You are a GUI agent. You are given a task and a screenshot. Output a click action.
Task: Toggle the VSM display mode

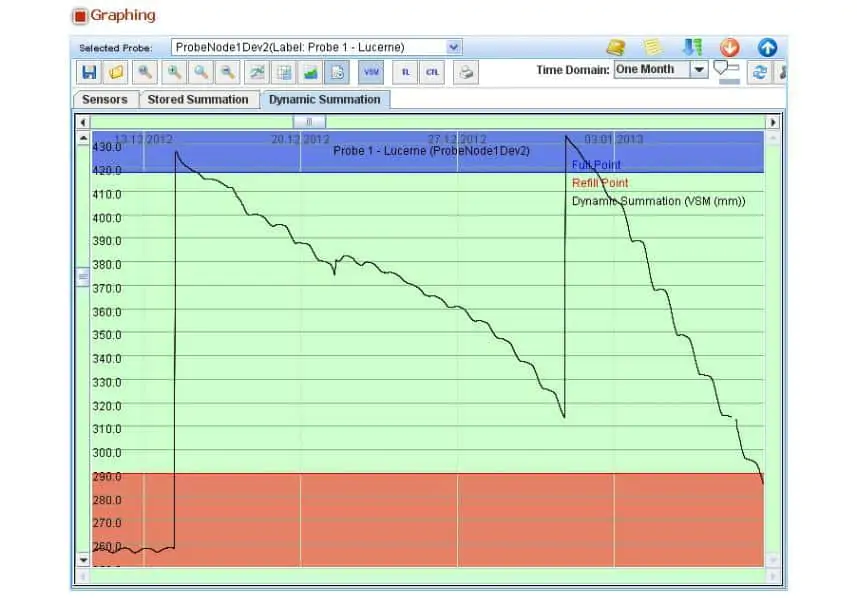point(370,71)
